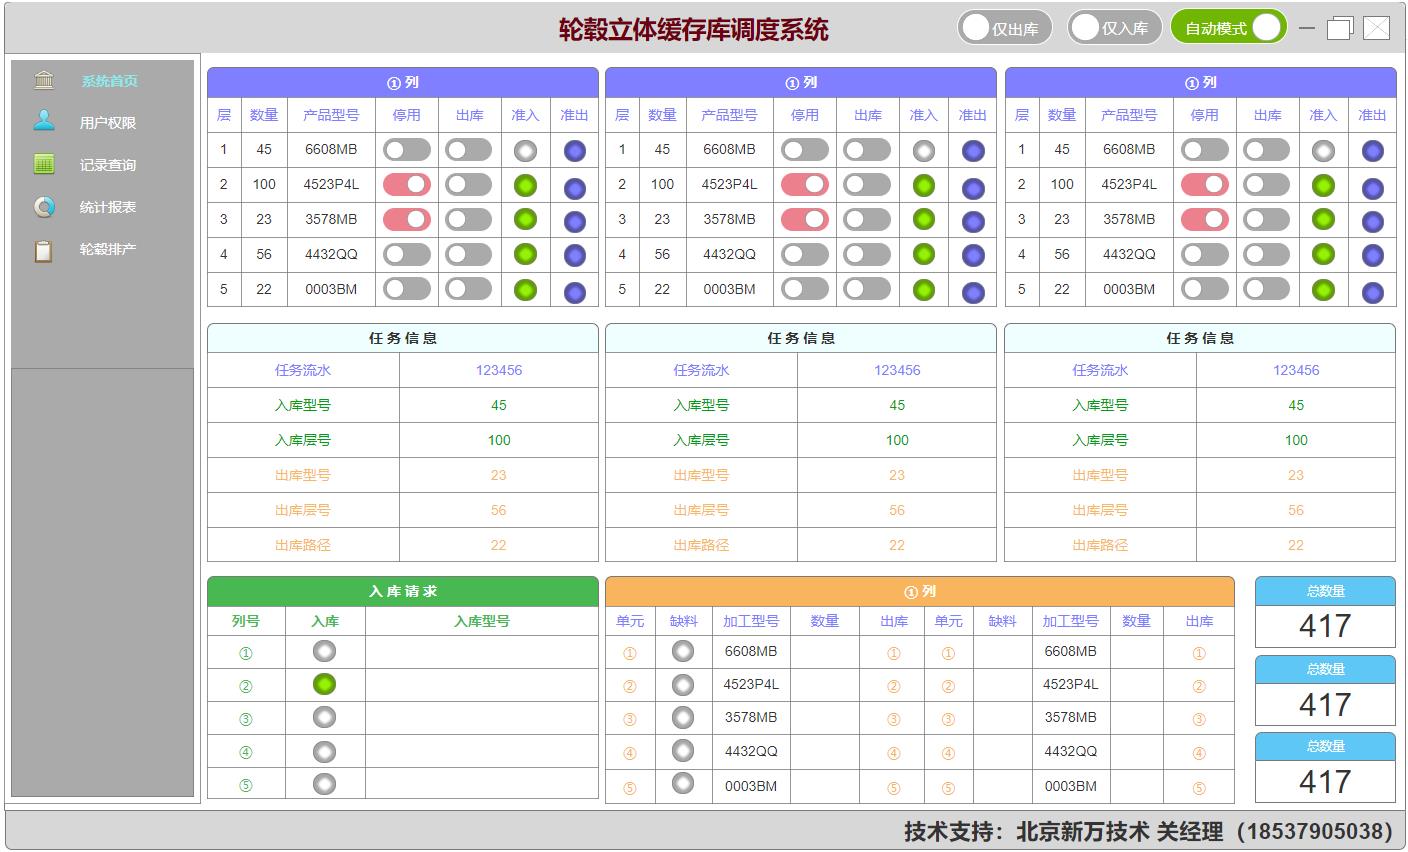Click layer 4 准入 green light, leftmost panel

pos(525,255)
